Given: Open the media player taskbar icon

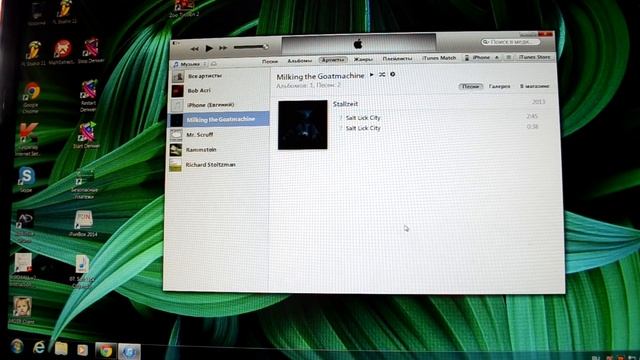Looking at the screenshot, I should (82, 350).
